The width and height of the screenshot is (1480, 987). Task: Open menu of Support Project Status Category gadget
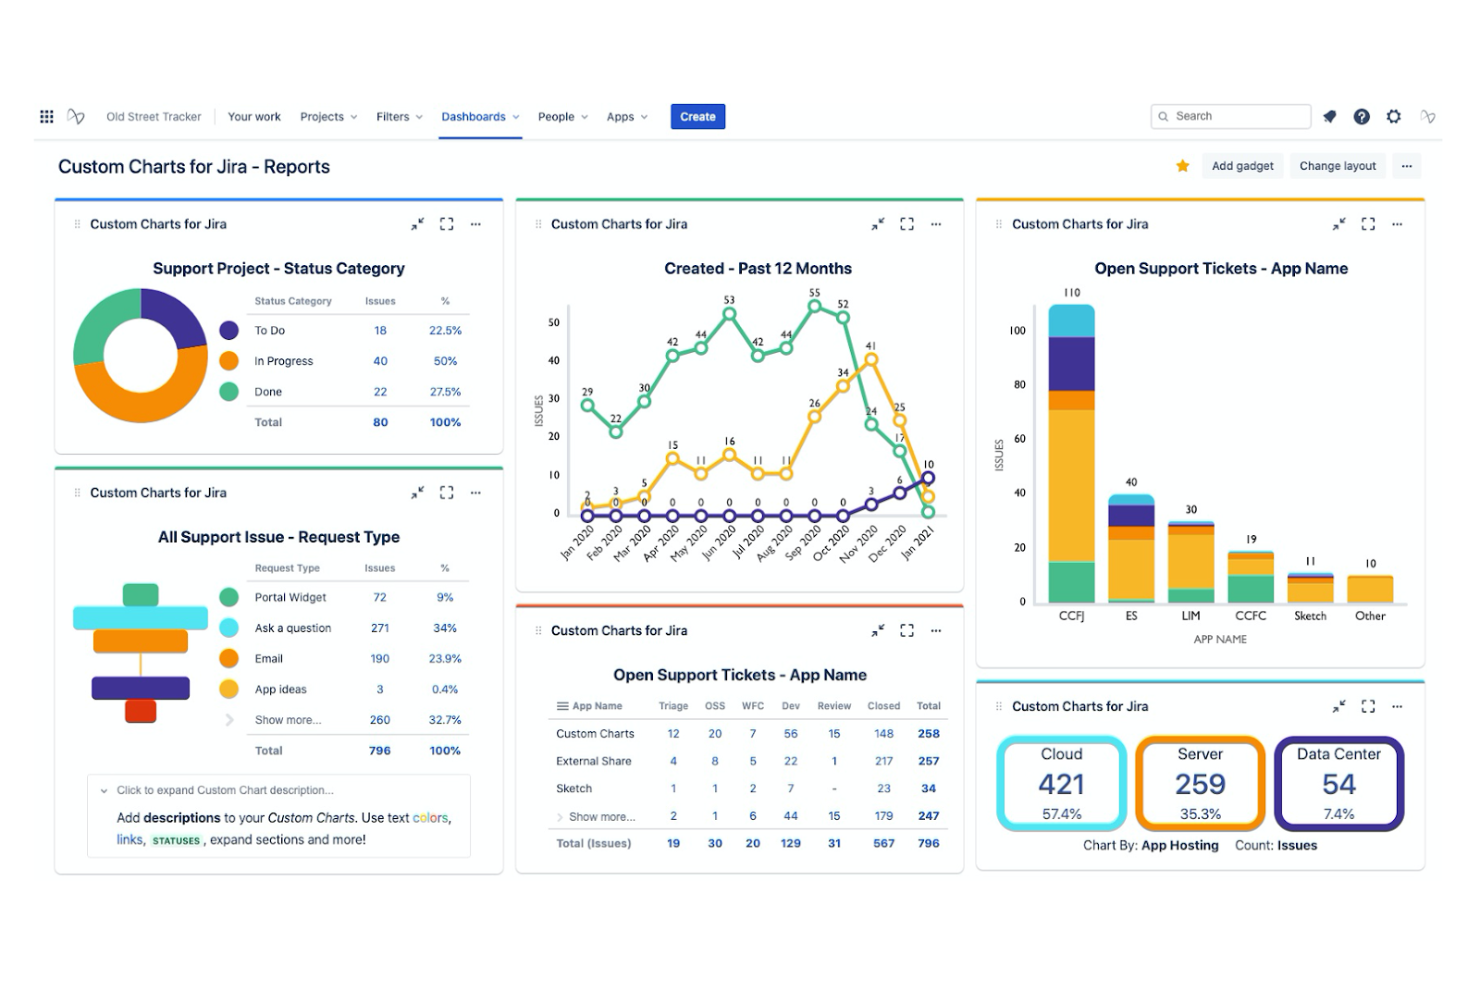pyautogui.click(x=475, y=224)
